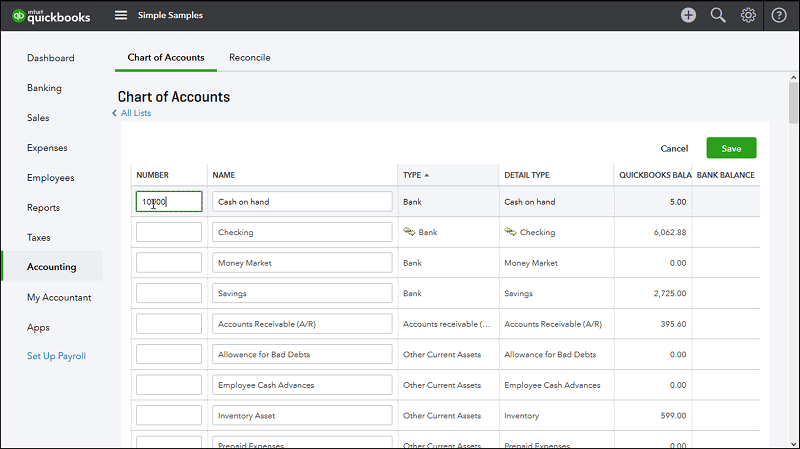Click BANK BALANCE column header
Viewport: 800px width, 449px height.
point(726,175)
